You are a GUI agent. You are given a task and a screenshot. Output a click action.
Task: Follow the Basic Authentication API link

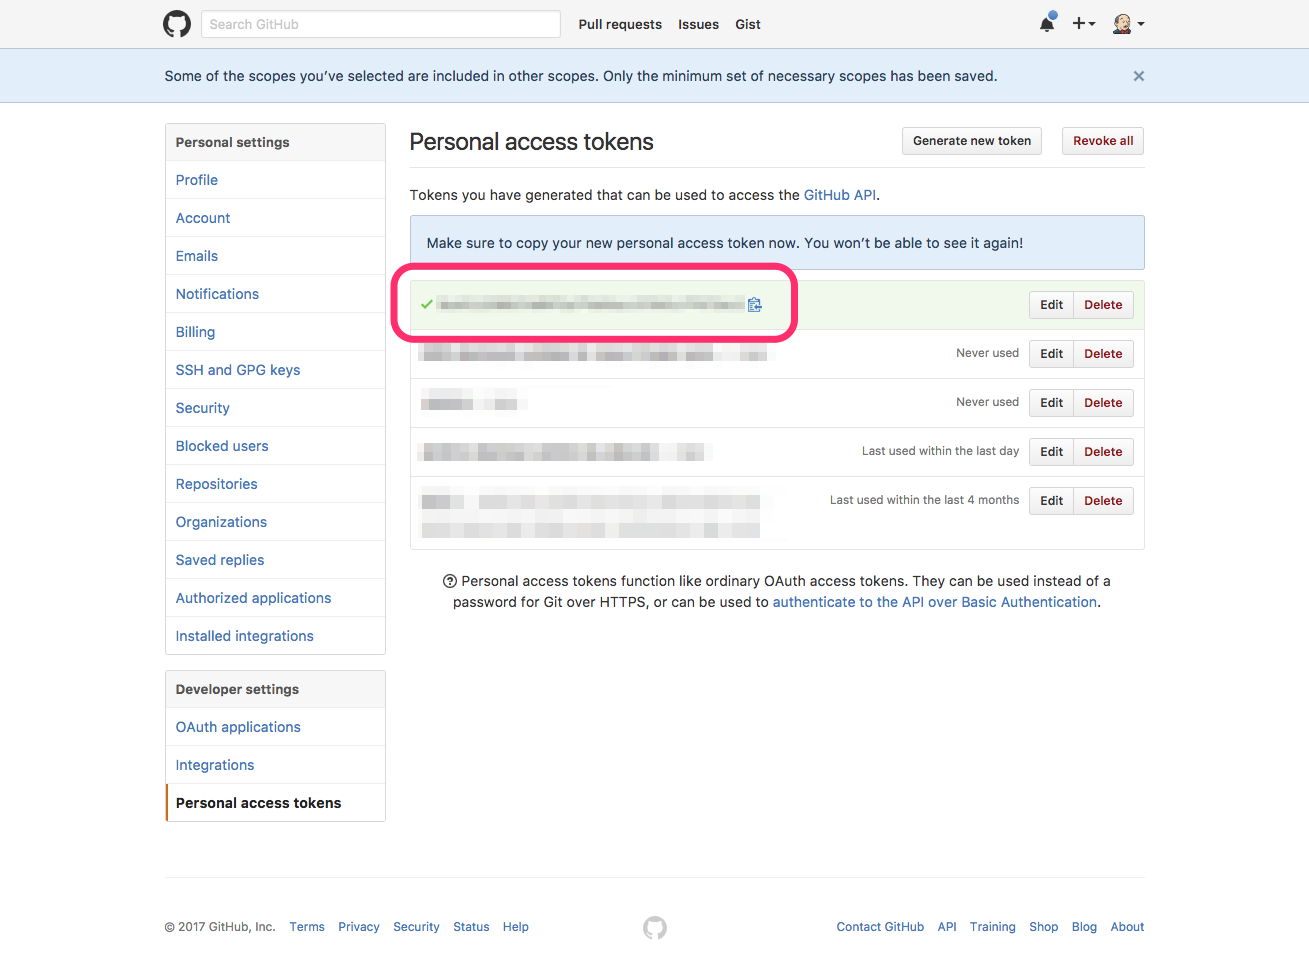935,602
